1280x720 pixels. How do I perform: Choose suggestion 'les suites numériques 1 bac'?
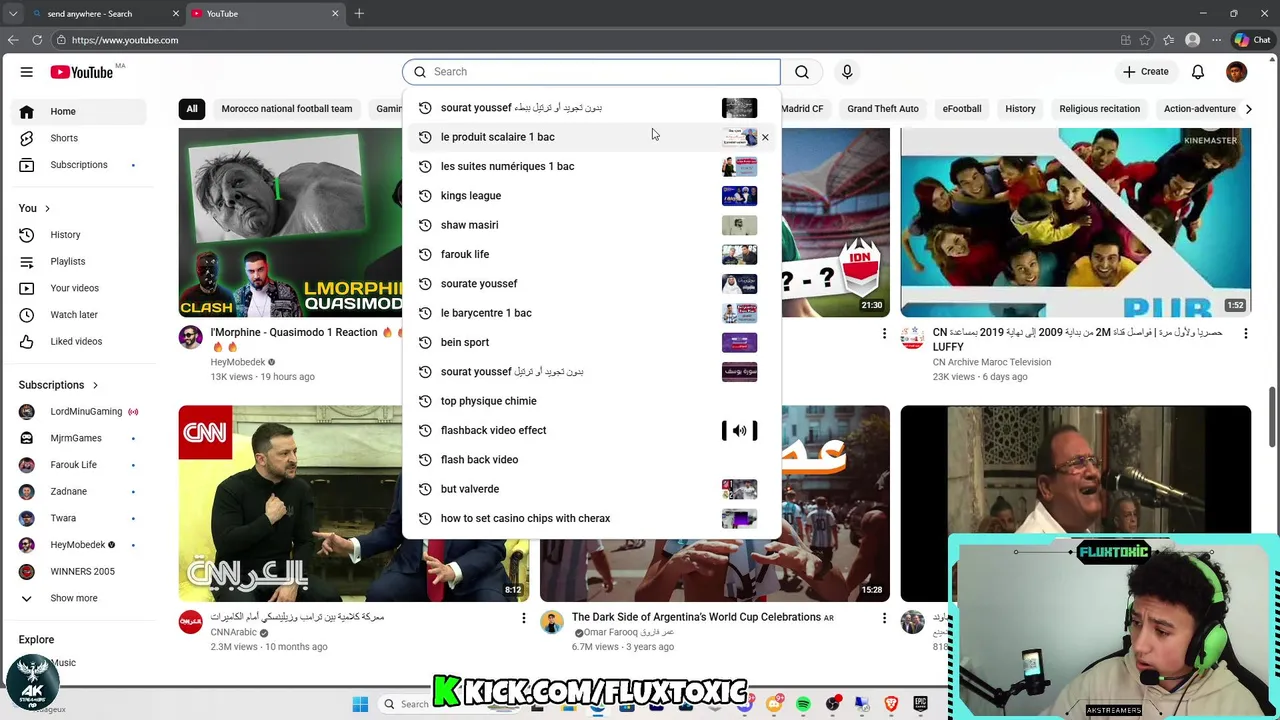(x=590, y=166)
